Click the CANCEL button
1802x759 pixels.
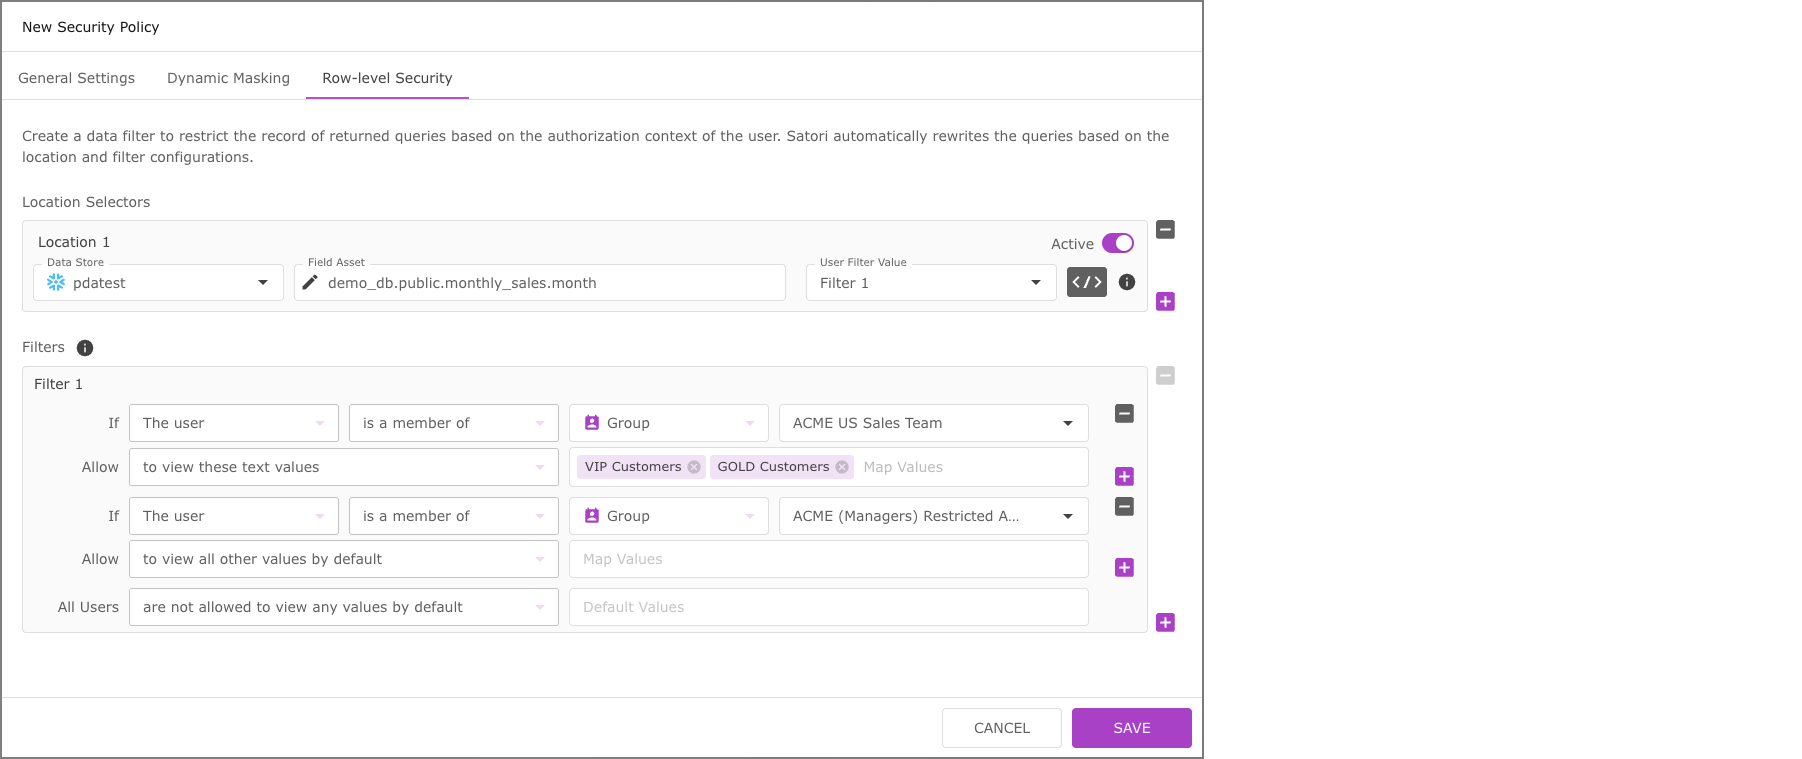tap(1002, 728)
